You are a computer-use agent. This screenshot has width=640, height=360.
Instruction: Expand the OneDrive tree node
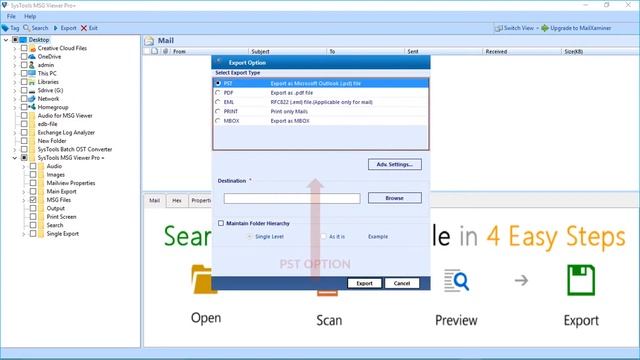pos(15,57)
